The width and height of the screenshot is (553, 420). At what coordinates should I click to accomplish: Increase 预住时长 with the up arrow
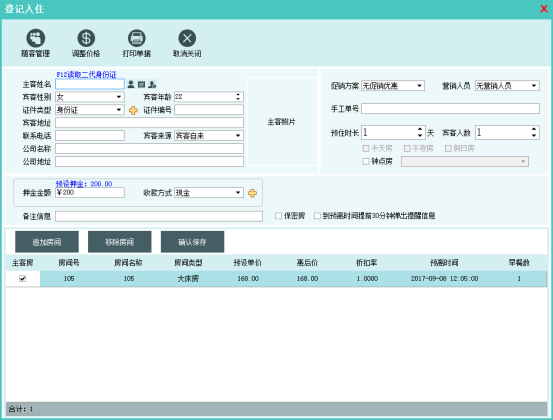(420, 129)
